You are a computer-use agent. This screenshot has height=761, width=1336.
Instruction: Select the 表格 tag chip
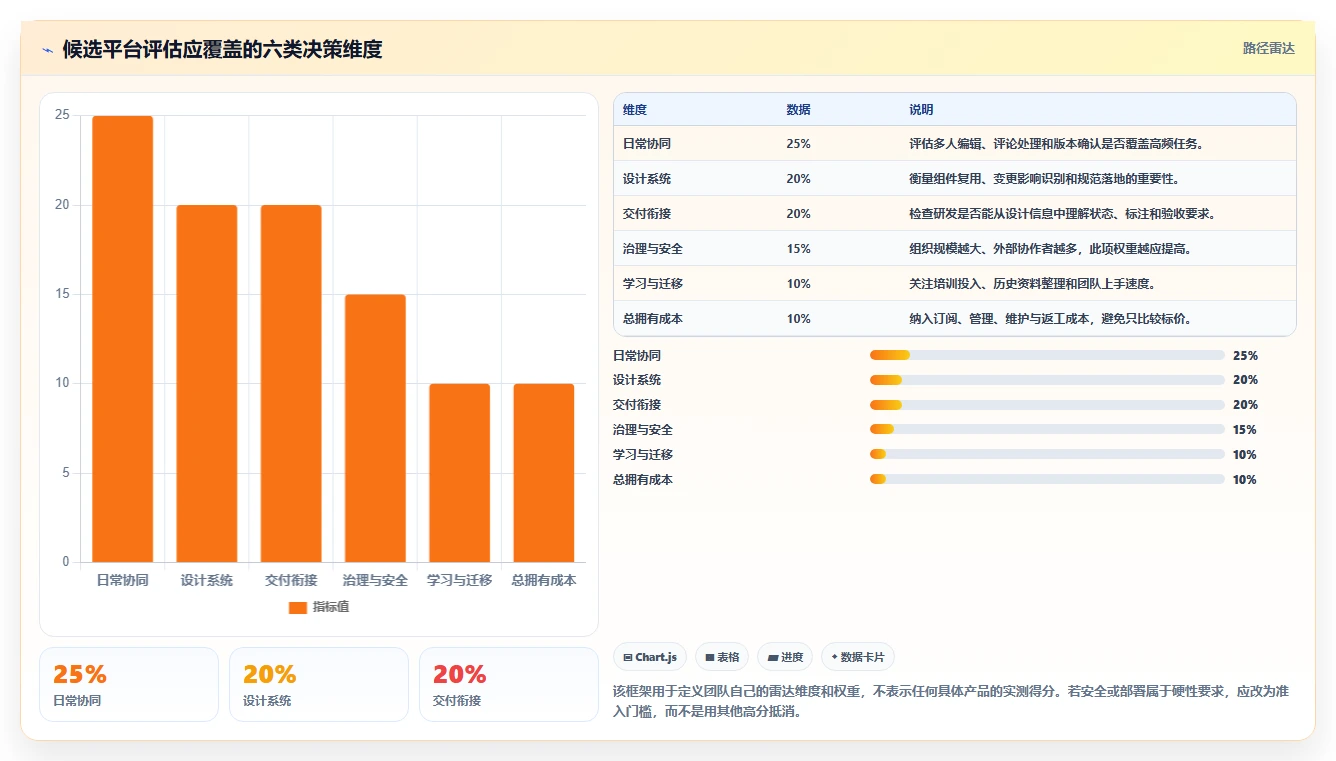pos(722,657)
